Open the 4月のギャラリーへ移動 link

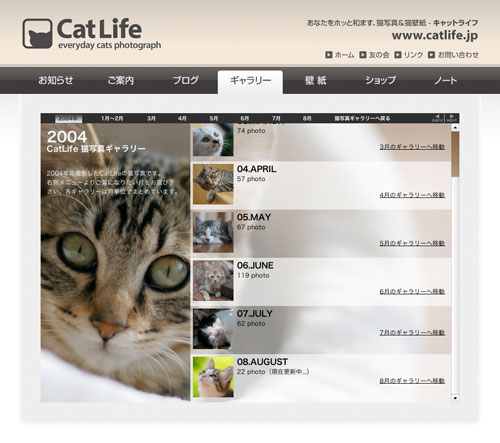[x=412, y=195]
